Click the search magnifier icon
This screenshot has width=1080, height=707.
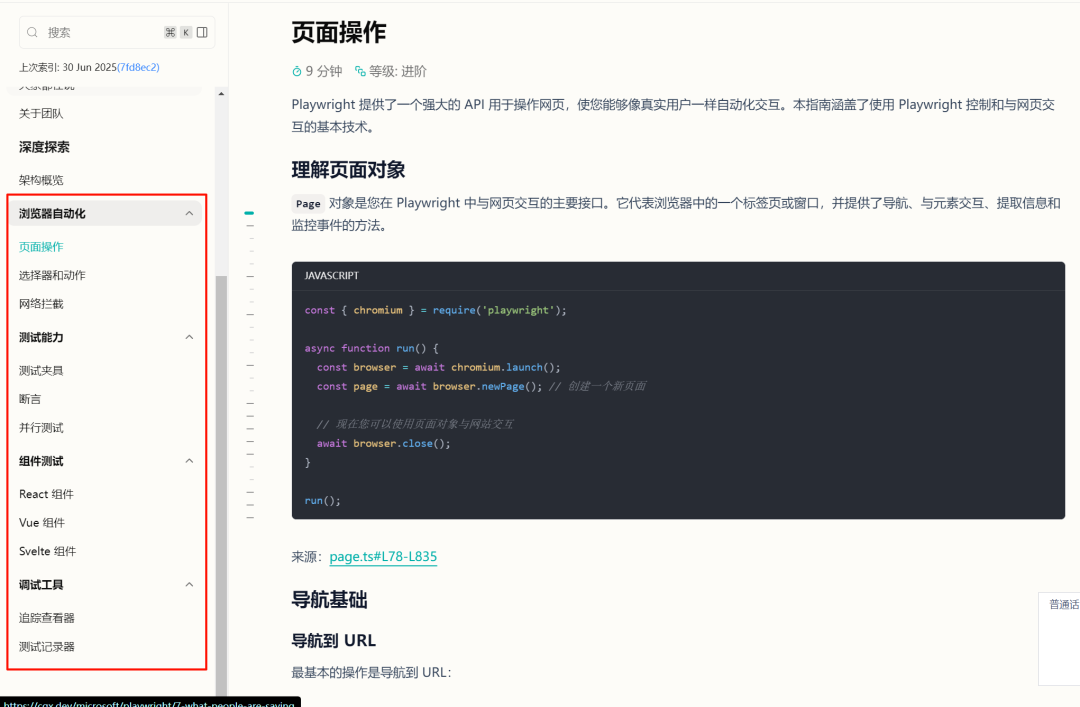32,32
